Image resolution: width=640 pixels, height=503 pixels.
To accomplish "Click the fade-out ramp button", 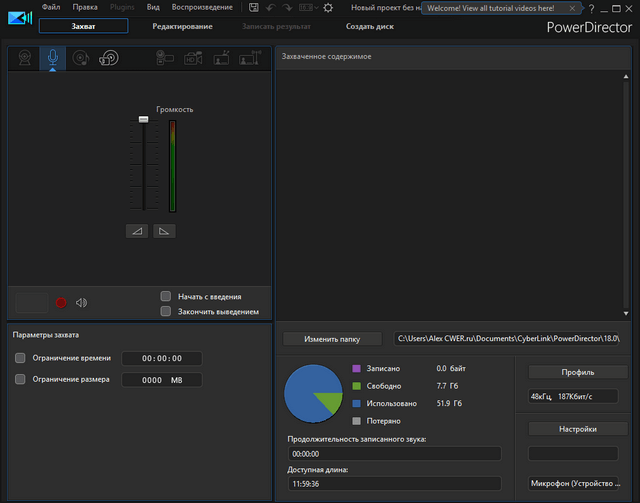I will coord(164,231).
